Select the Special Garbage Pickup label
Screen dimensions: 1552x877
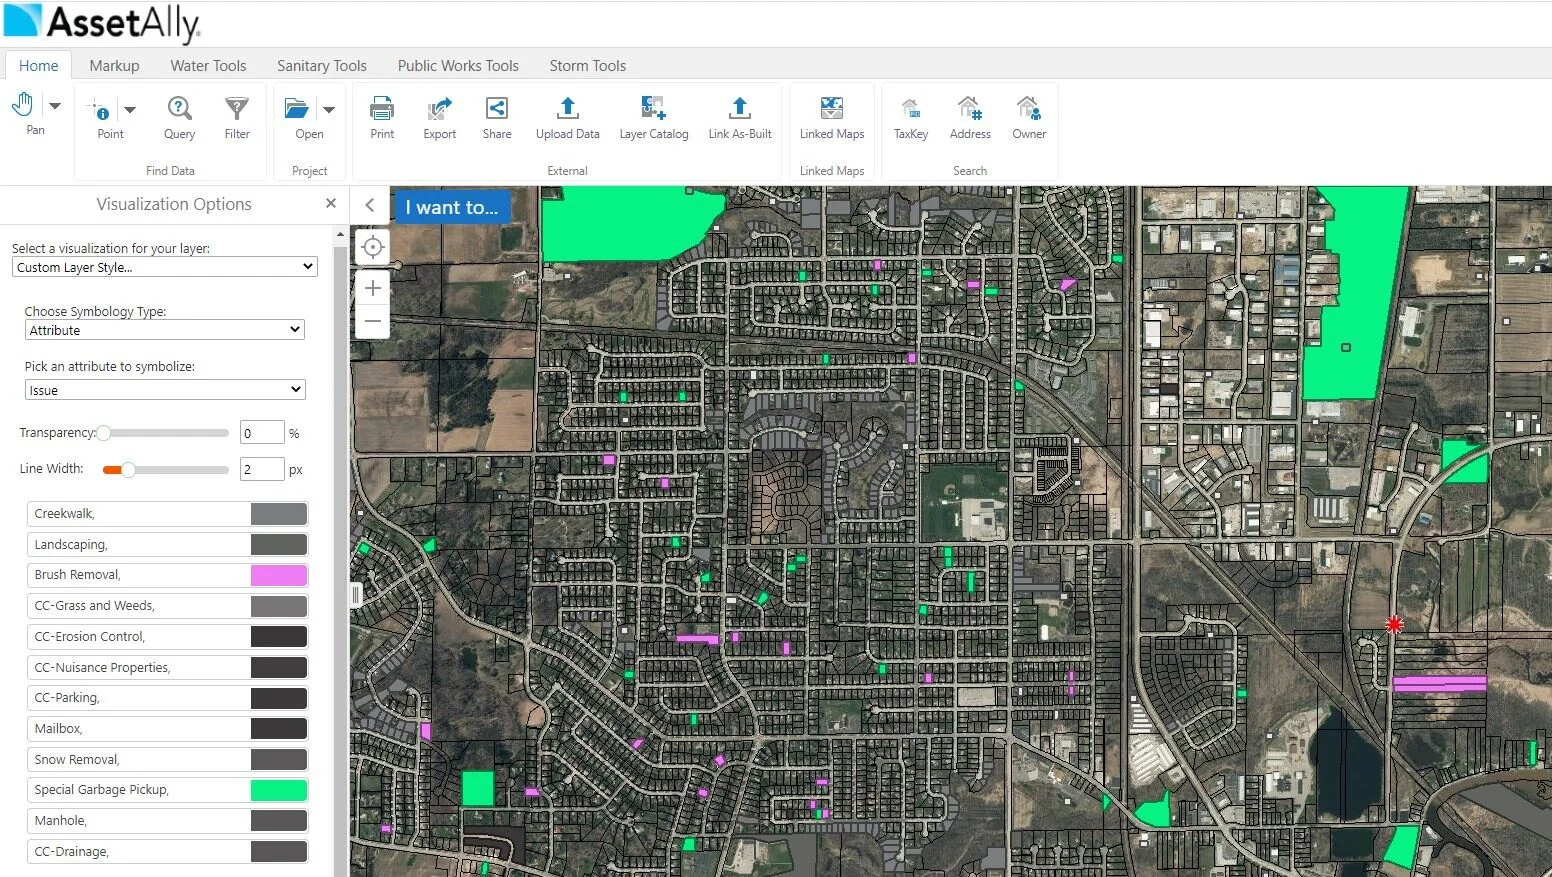pyautogui.click(x=101, y=790)
